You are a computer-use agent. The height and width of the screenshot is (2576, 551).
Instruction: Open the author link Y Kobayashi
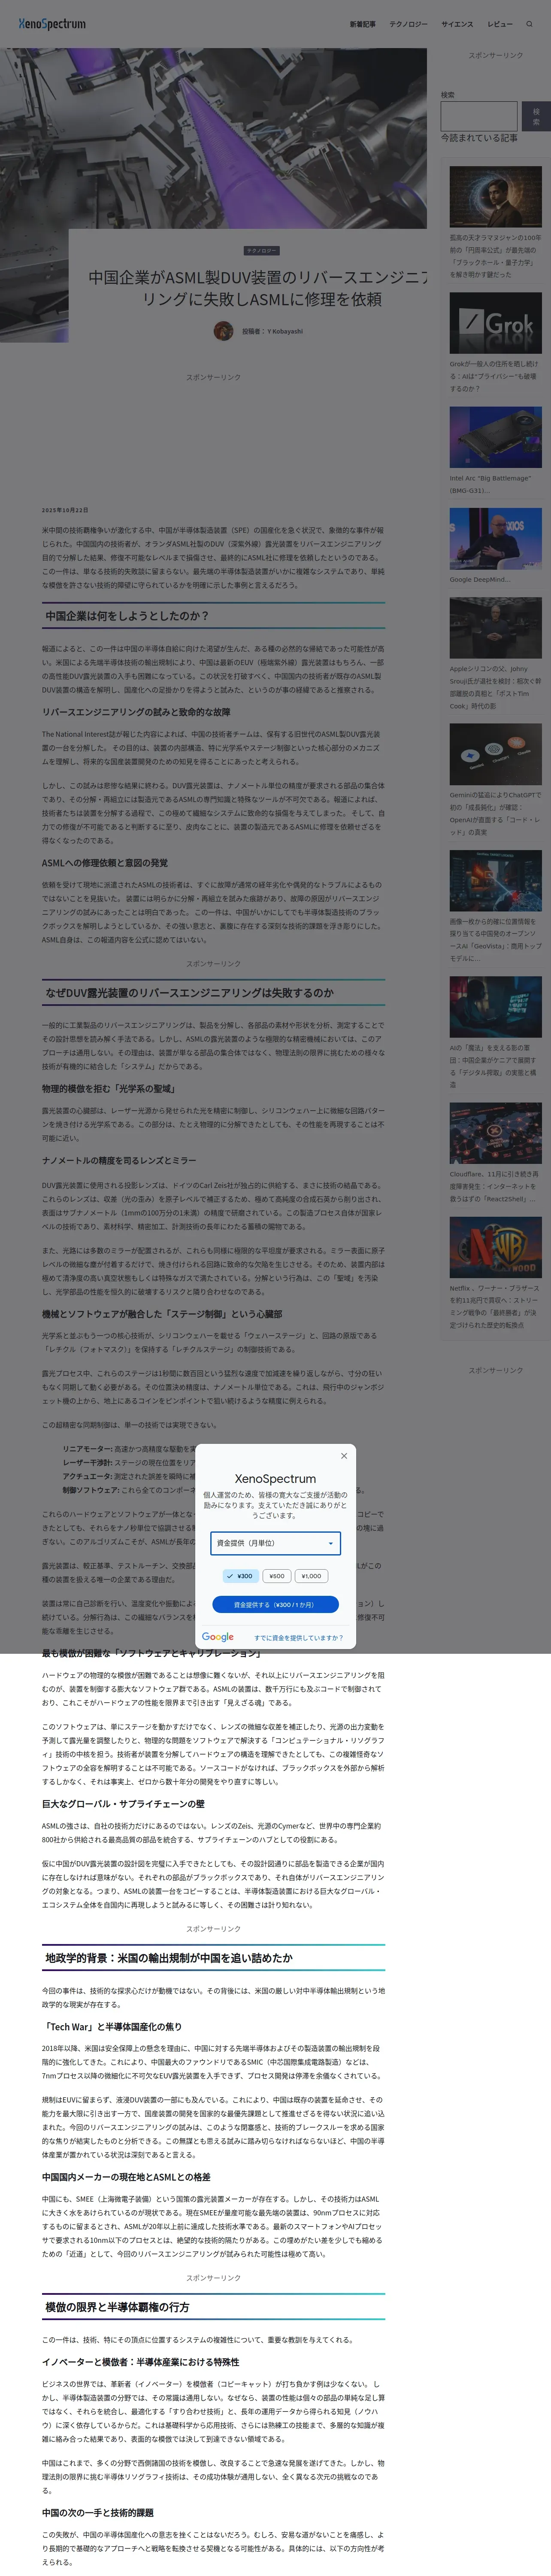[284, 331]
